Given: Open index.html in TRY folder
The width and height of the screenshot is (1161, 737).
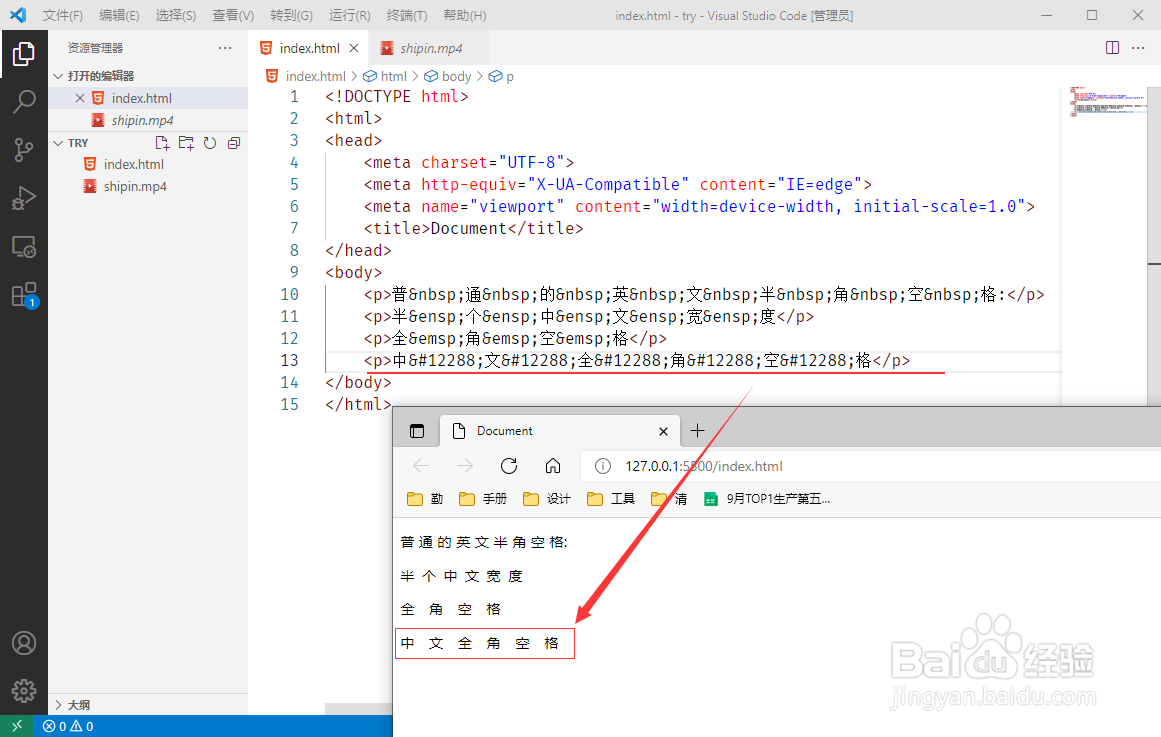Looking at the screenshot, I should 148,164.
